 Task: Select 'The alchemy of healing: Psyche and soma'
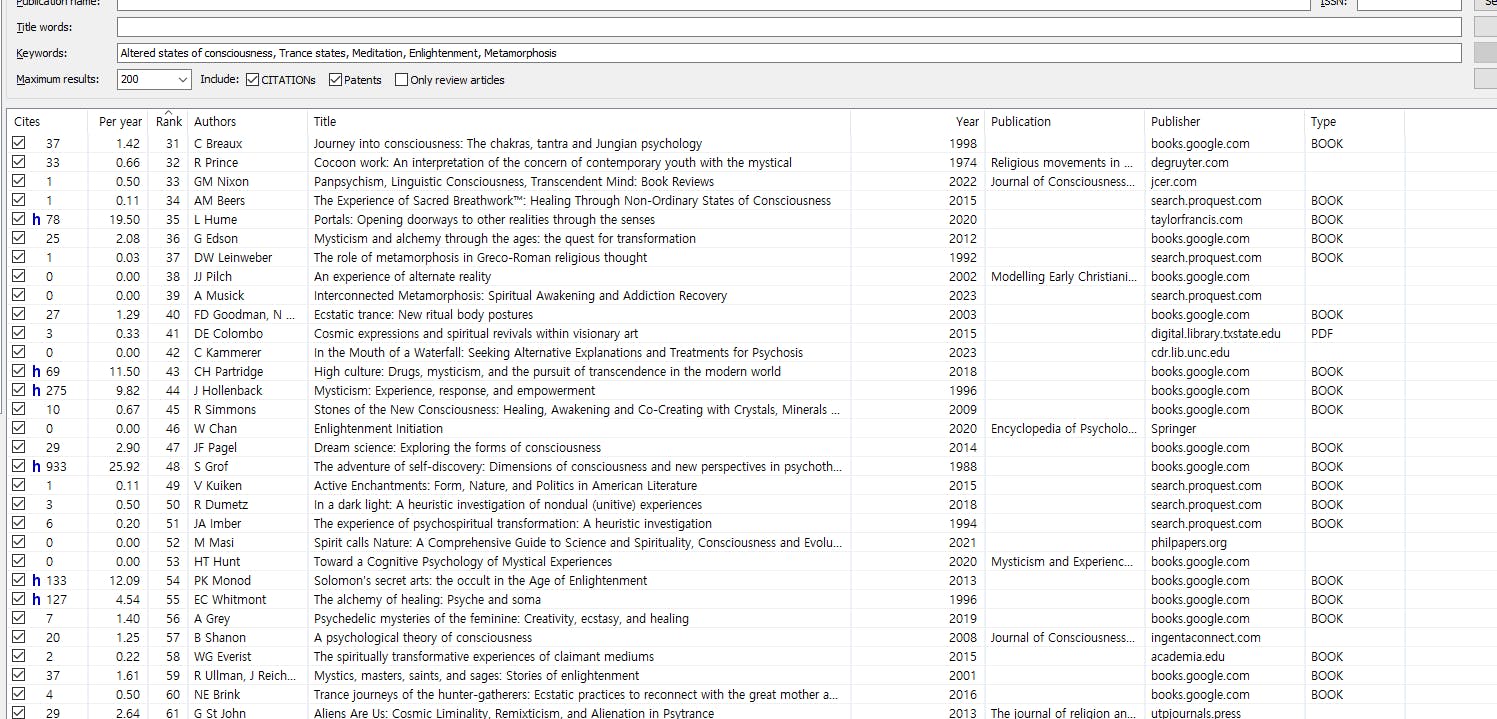[x=427, y=600]
